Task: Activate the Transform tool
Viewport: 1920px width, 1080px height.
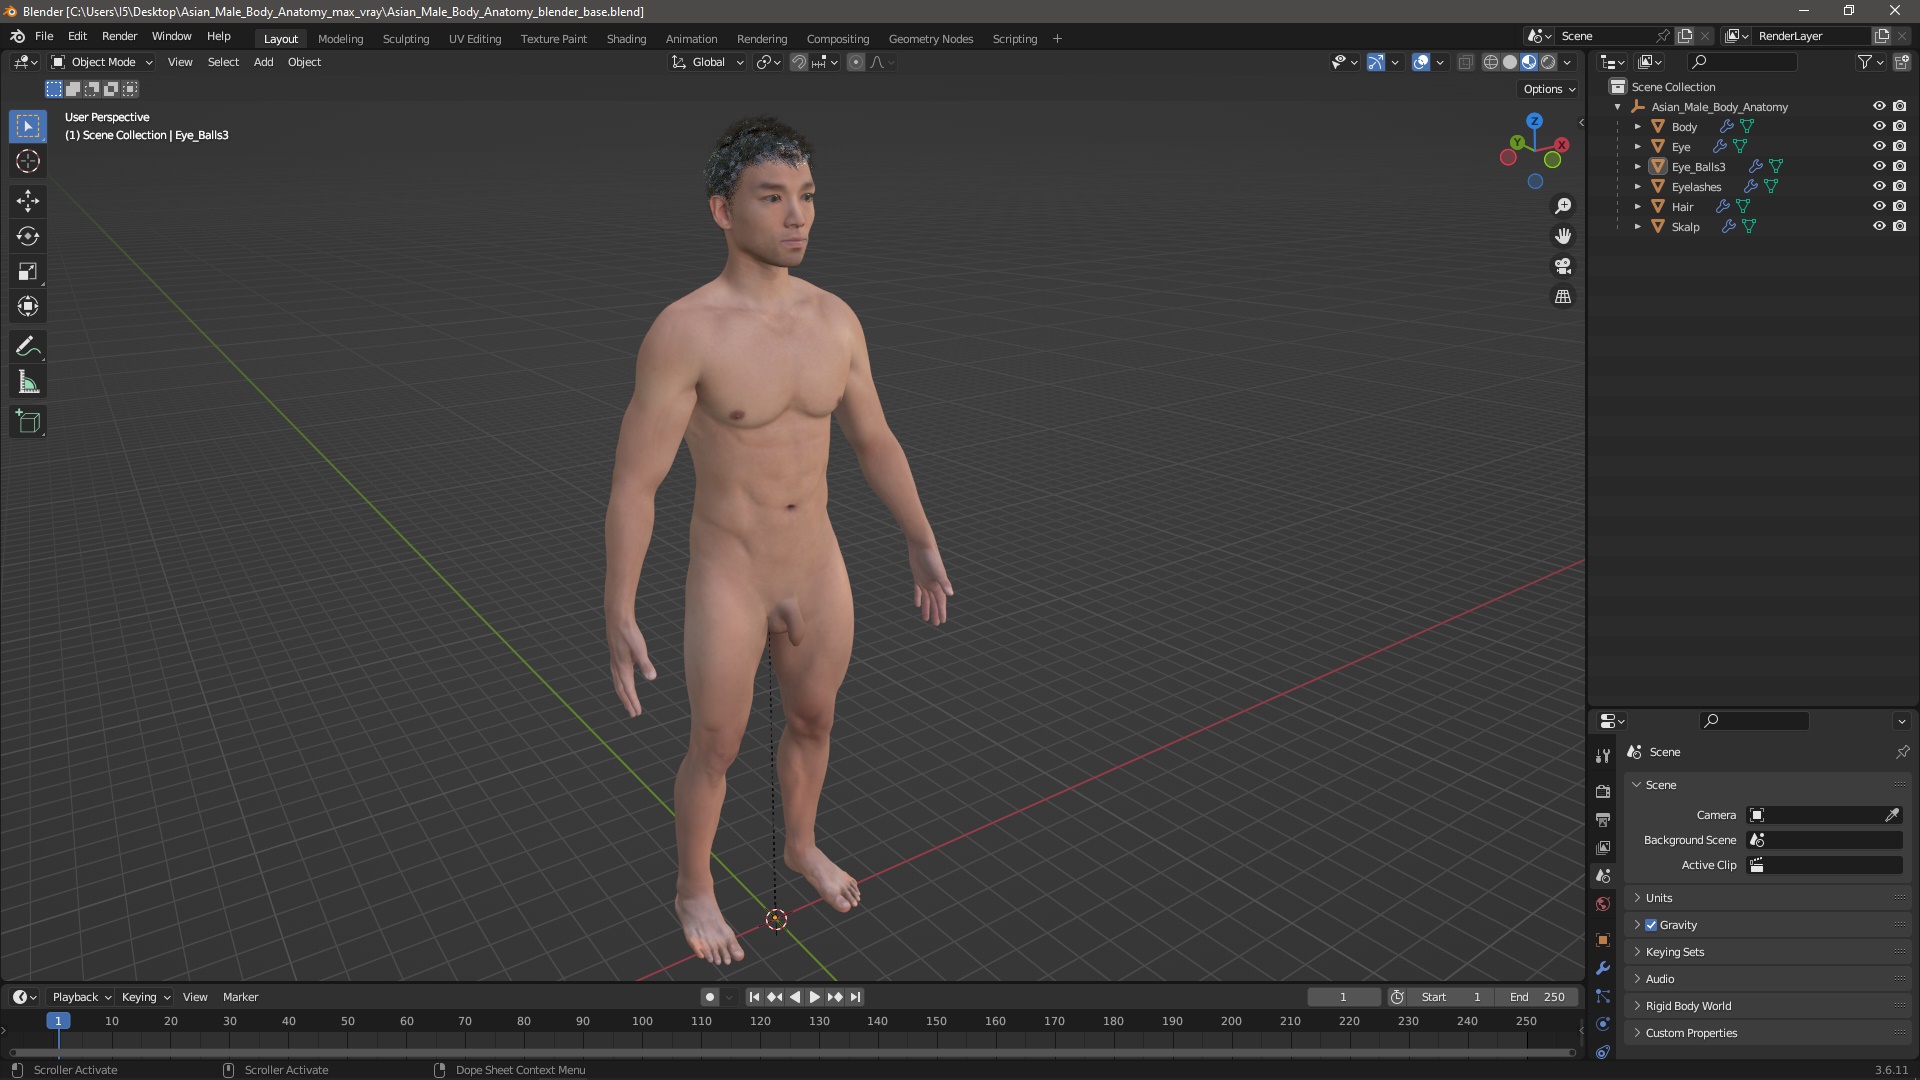Action: coord(28,306)
